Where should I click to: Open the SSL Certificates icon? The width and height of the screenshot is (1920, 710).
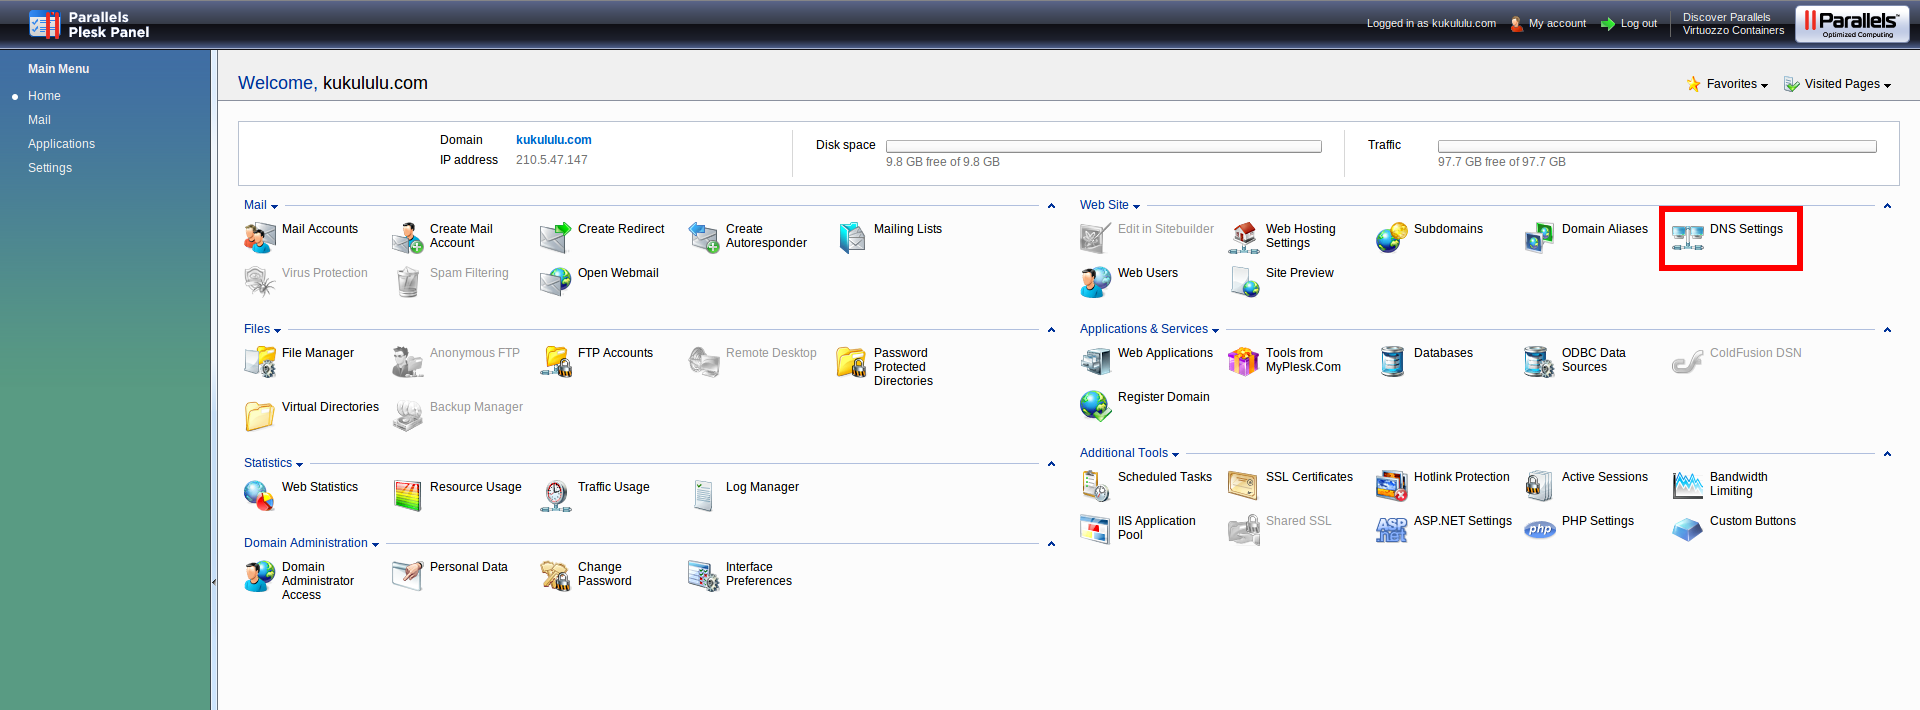pos(1243,486)
